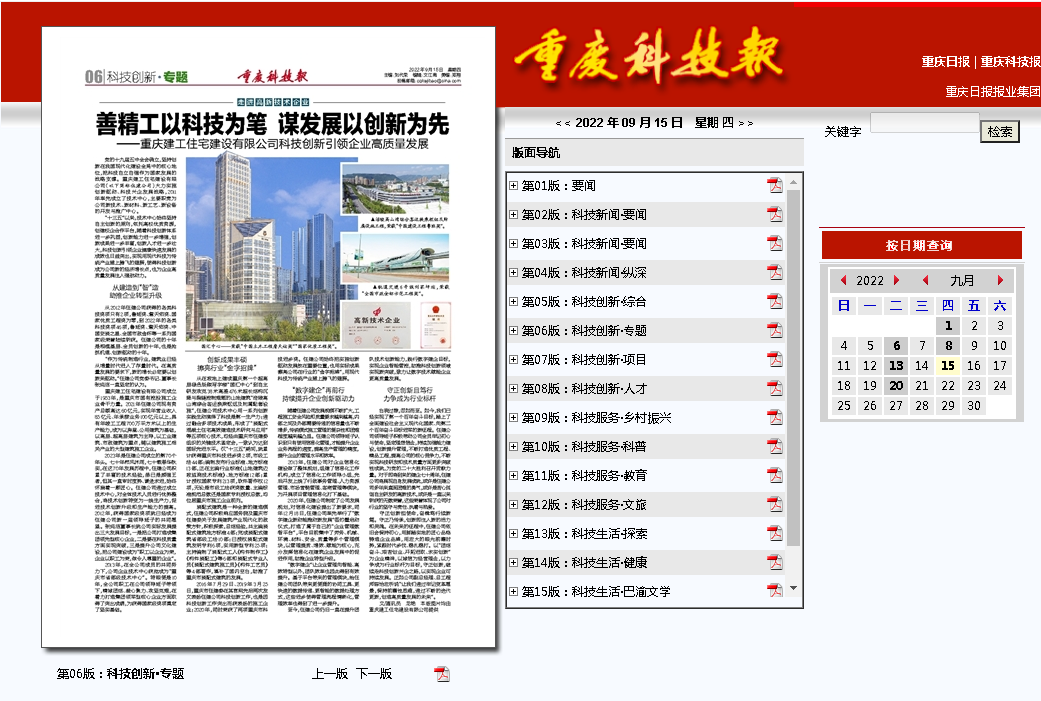Go to 上一版 previous page
The width and height of the screenshot is (1041, 701).
click(330, 674)
